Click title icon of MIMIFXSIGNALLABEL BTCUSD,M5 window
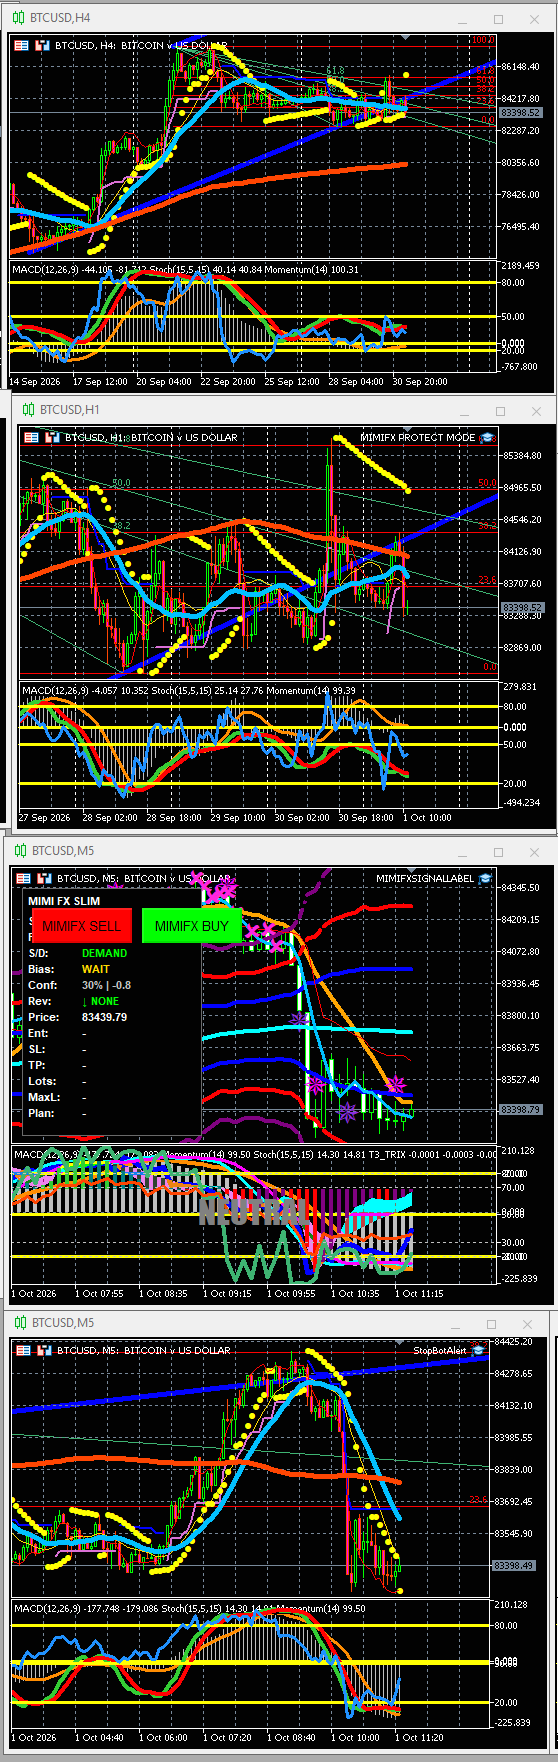The width and height of the screenshot is (558, 1762). point(20,850)
